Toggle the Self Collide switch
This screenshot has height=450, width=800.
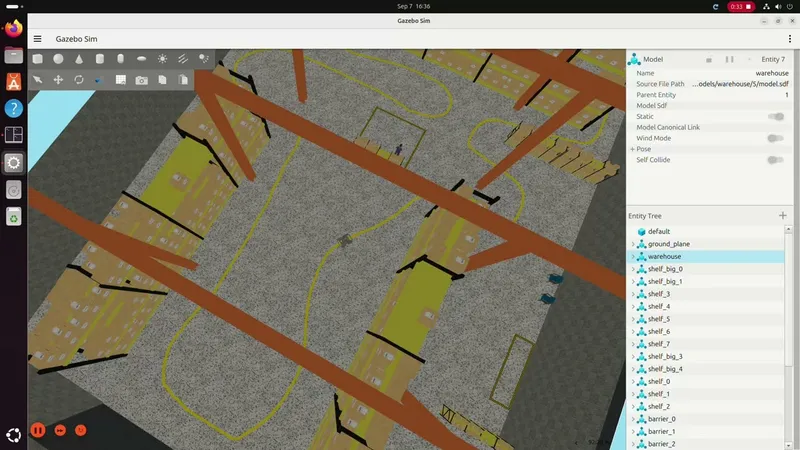(775, 160)
